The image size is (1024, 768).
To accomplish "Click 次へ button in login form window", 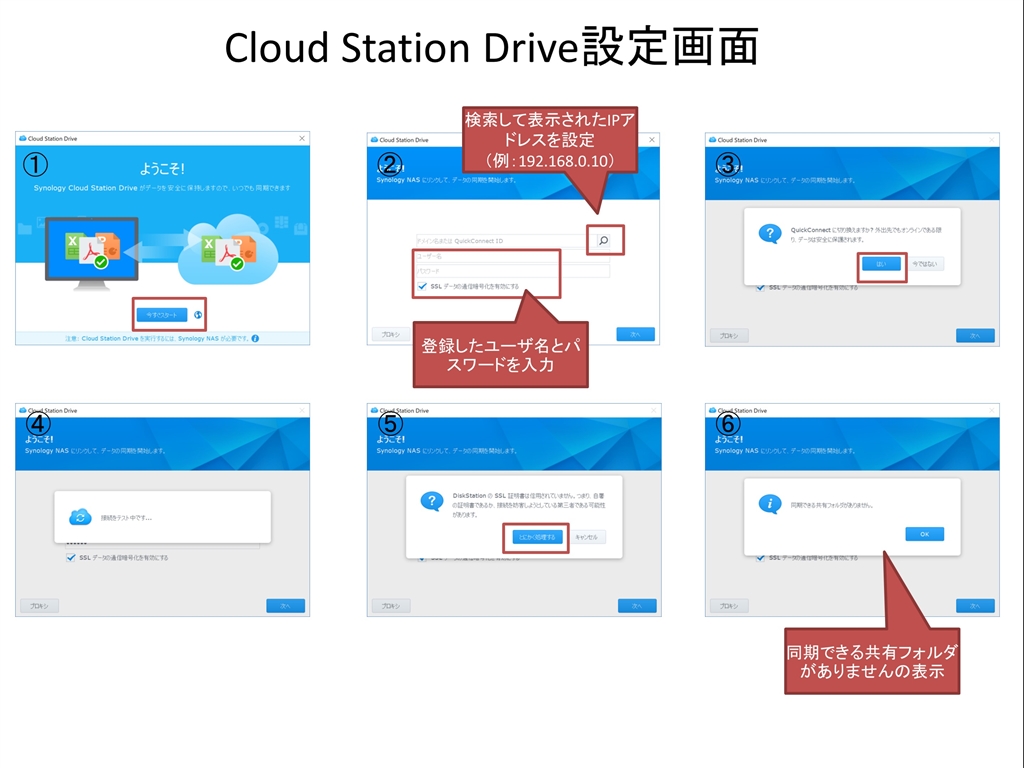I will click(635, 334).
